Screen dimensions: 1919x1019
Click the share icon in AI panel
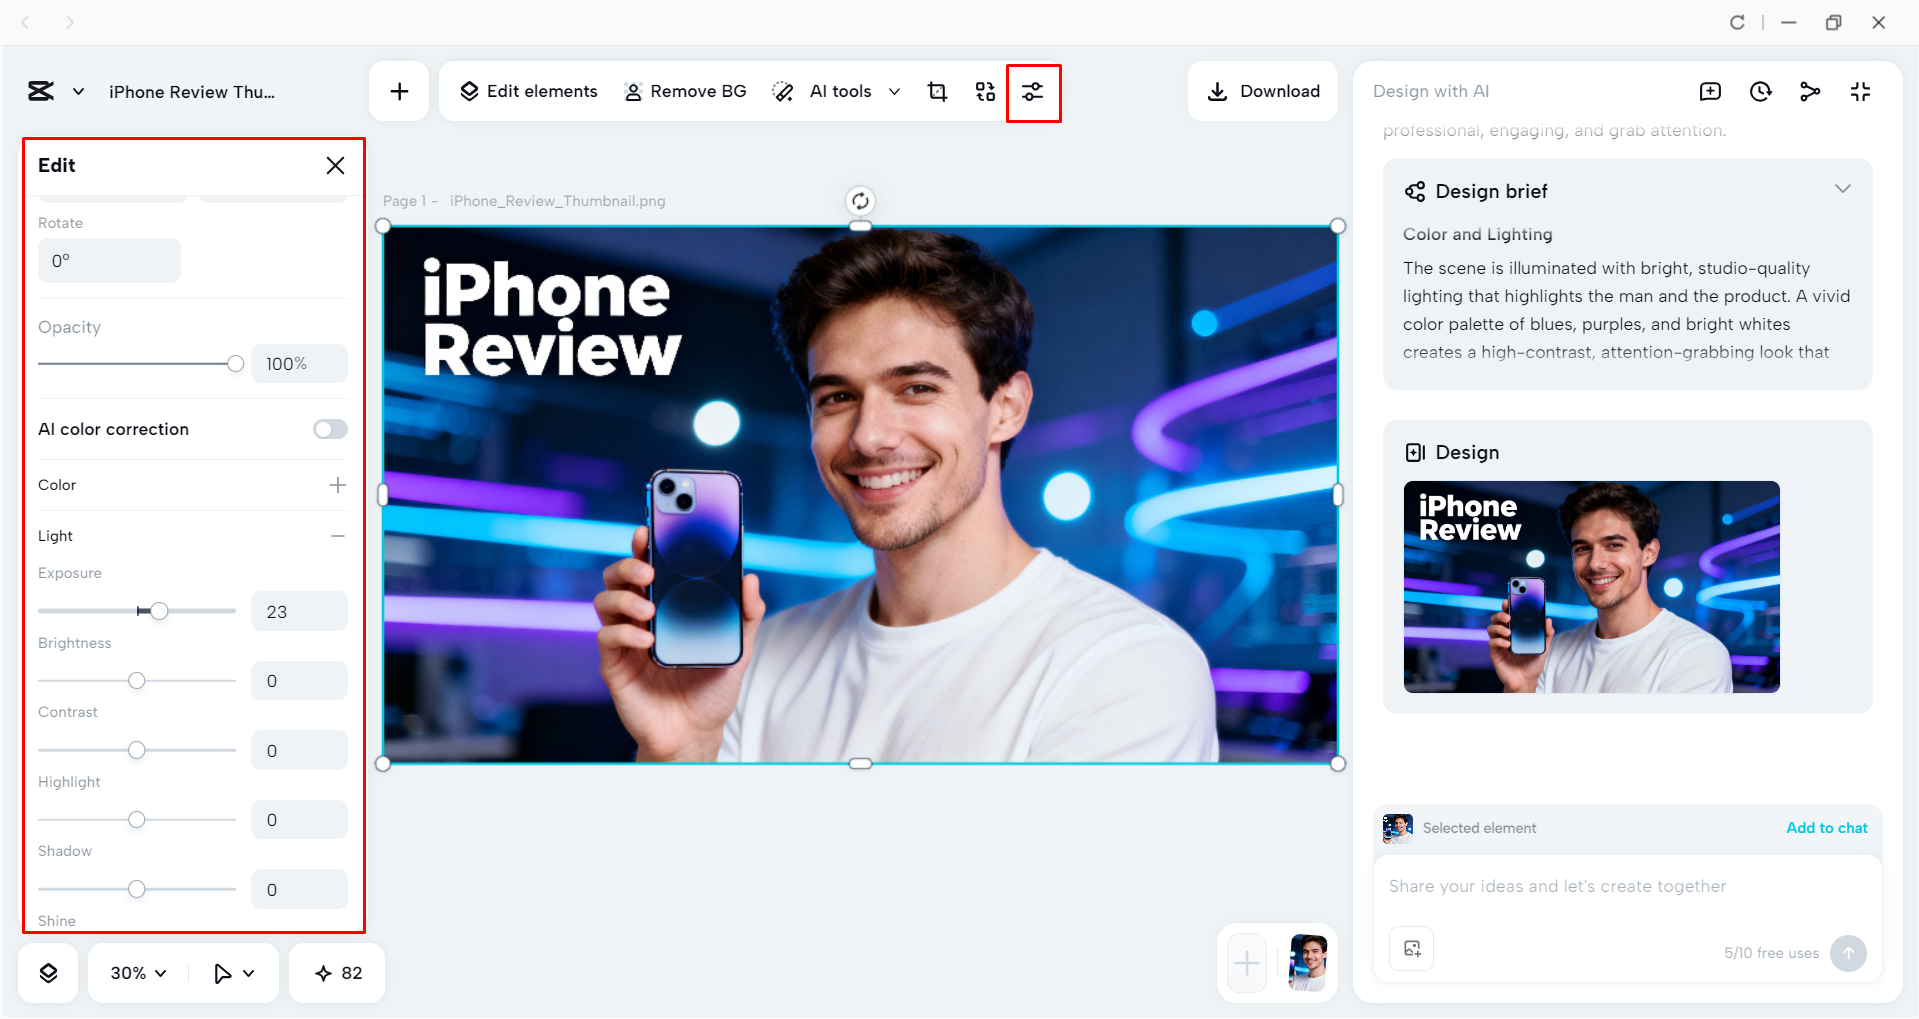coord(1810,92)
